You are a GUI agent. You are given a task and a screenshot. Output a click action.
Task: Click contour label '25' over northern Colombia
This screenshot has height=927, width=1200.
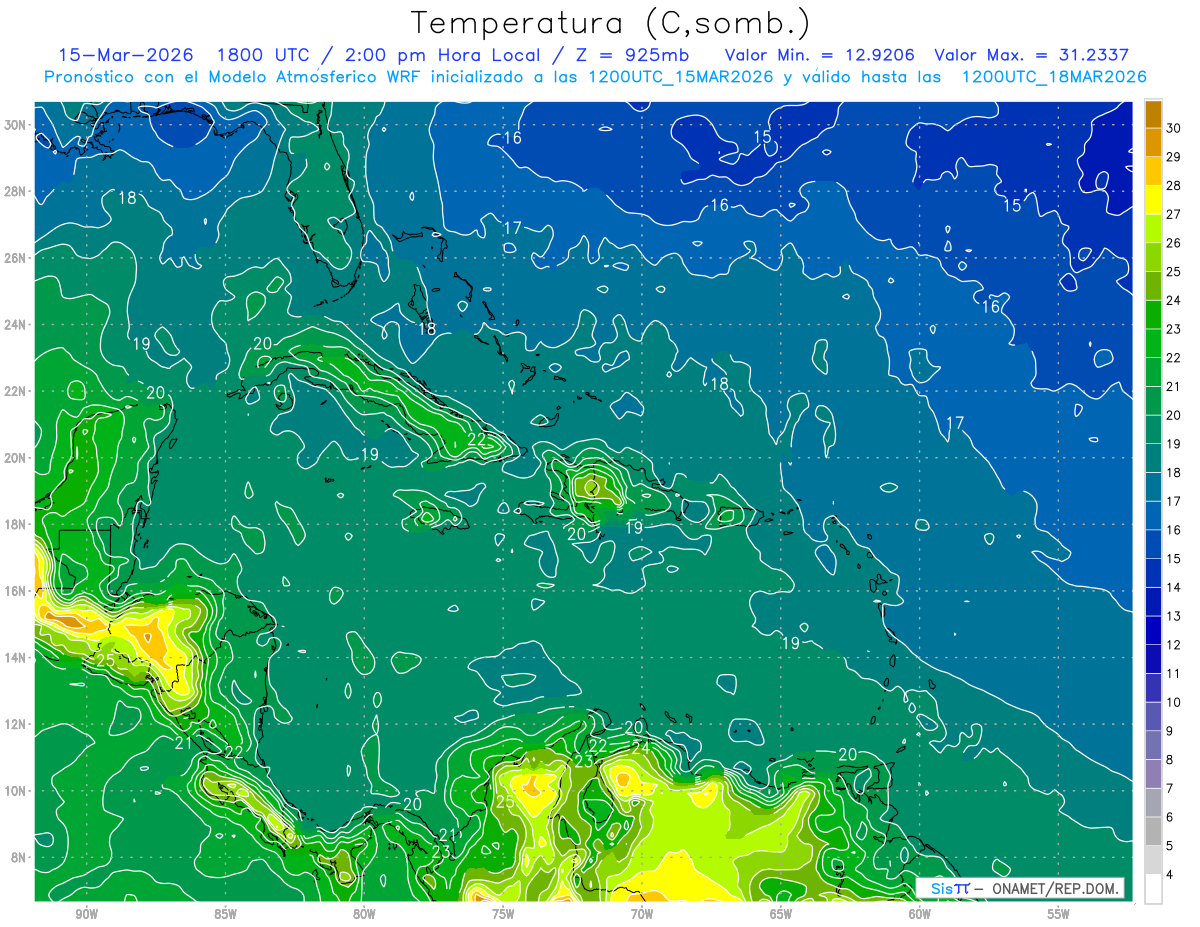pos(505,801)
